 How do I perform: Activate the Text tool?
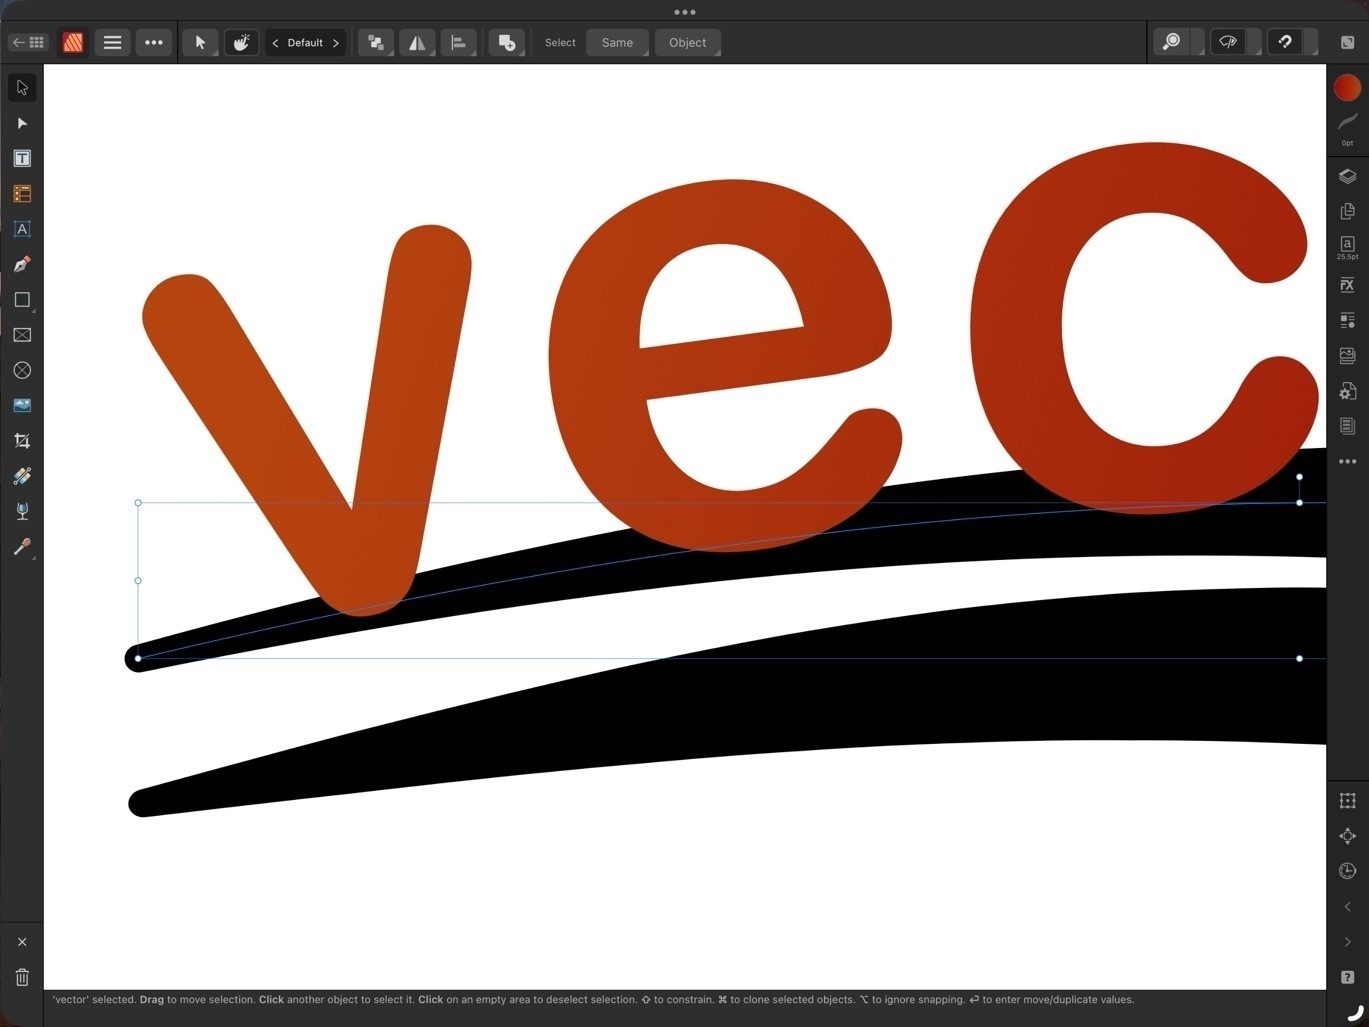(21, 158)
